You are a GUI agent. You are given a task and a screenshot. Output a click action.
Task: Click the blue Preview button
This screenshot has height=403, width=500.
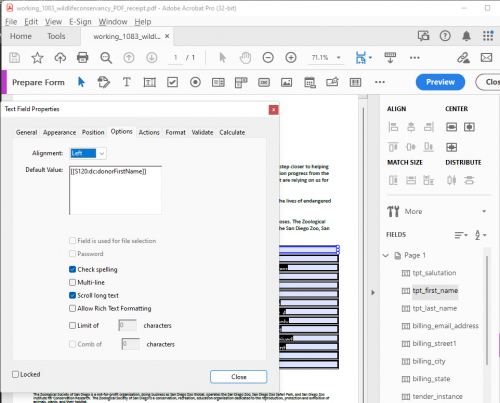pos(440,82)
